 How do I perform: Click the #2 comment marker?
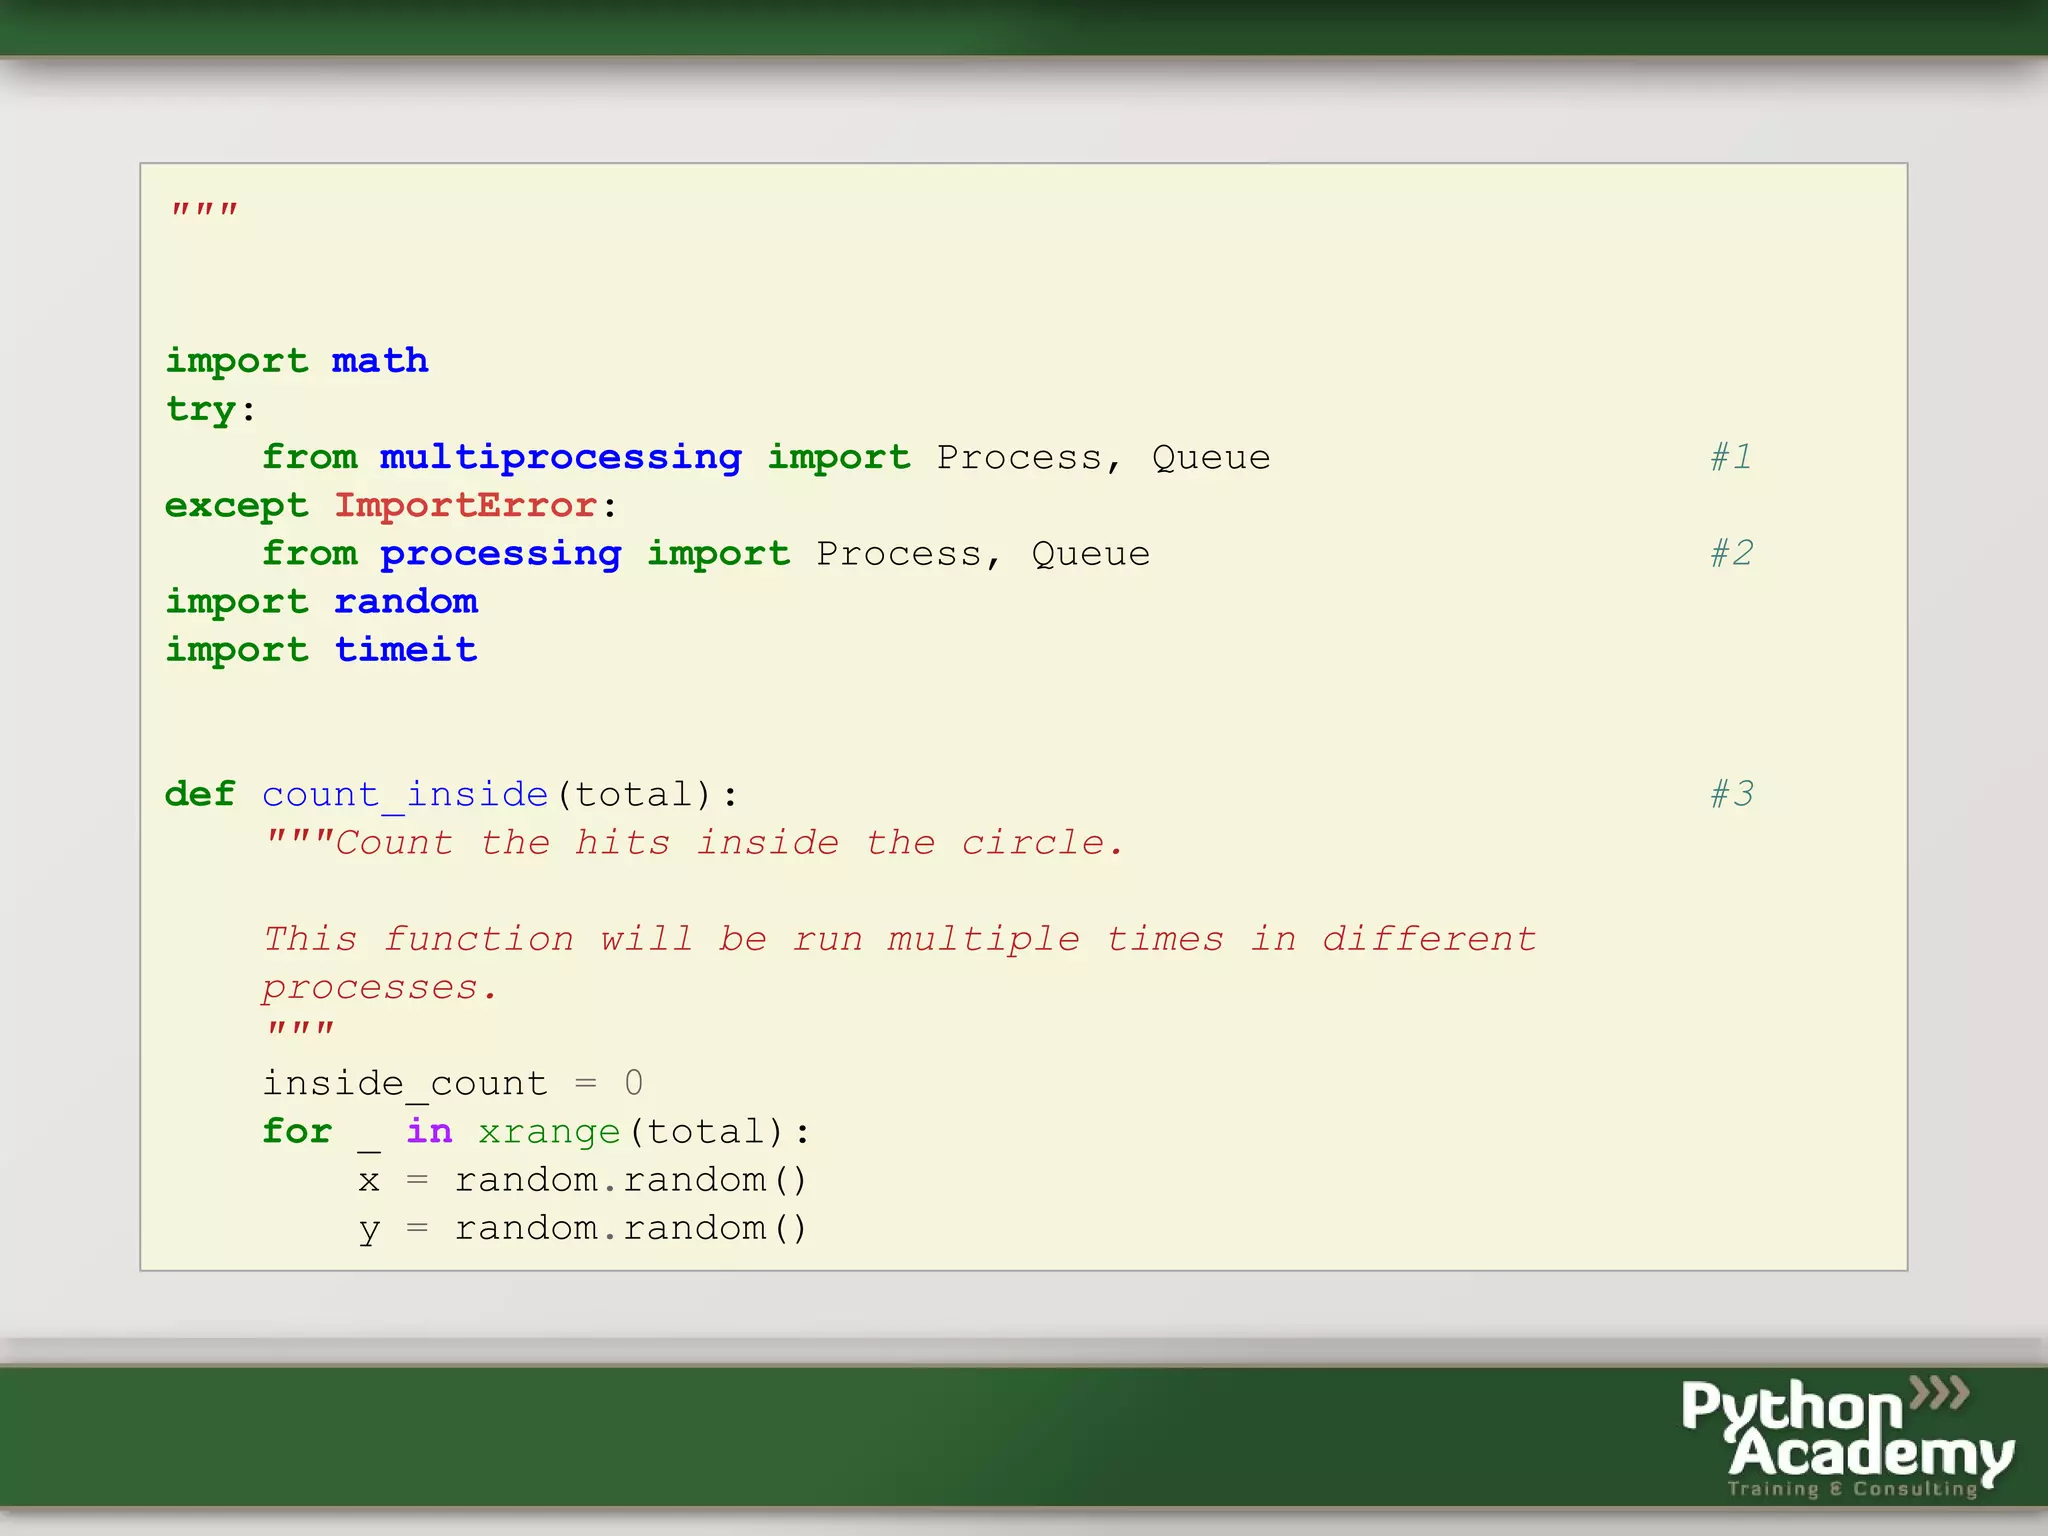(x=1731, y=553)
